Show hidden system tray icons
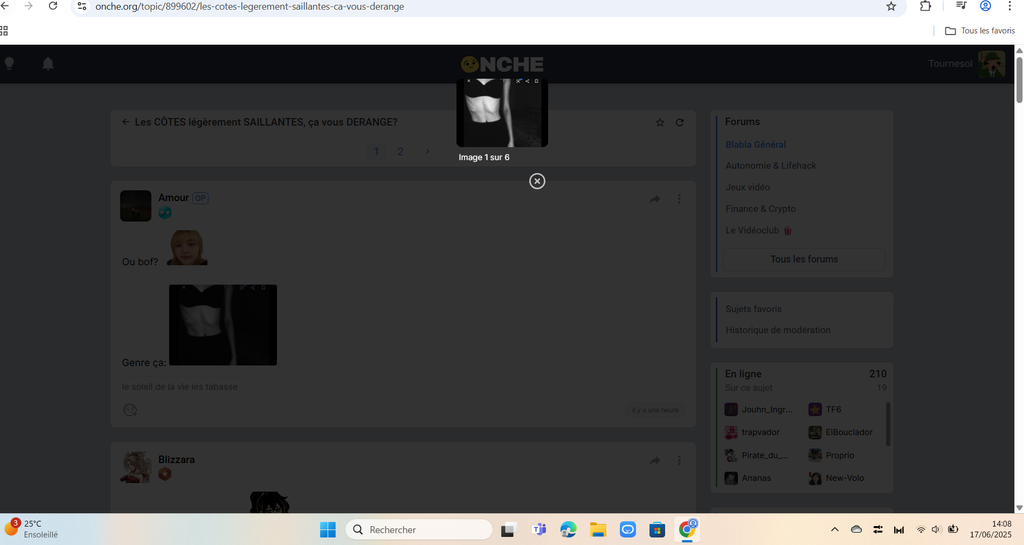This screenshot has width=1024, height=545. (x=835, y=529)
